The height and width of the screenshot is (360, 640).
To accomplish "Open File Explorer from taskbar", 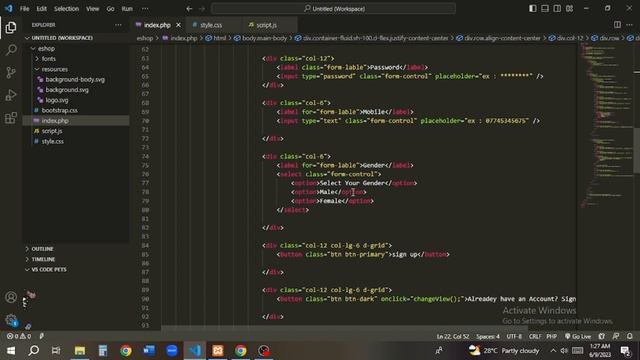I will point(80,351).
